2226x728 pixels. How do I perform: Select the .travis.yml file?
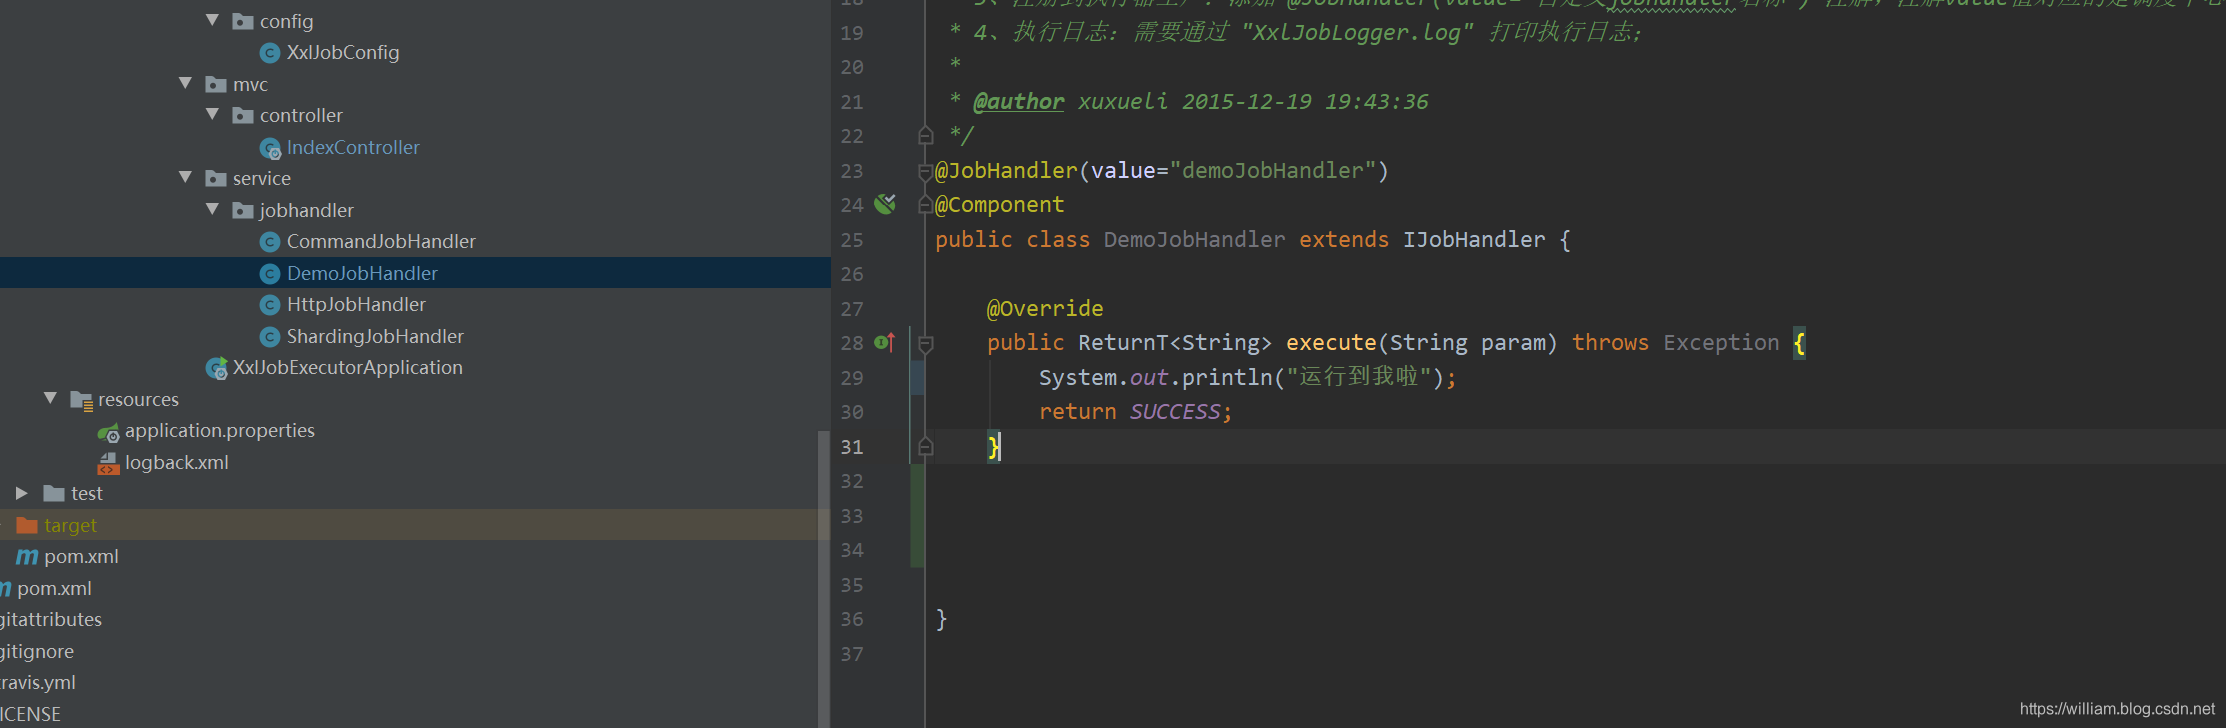[x=38, y=682]
